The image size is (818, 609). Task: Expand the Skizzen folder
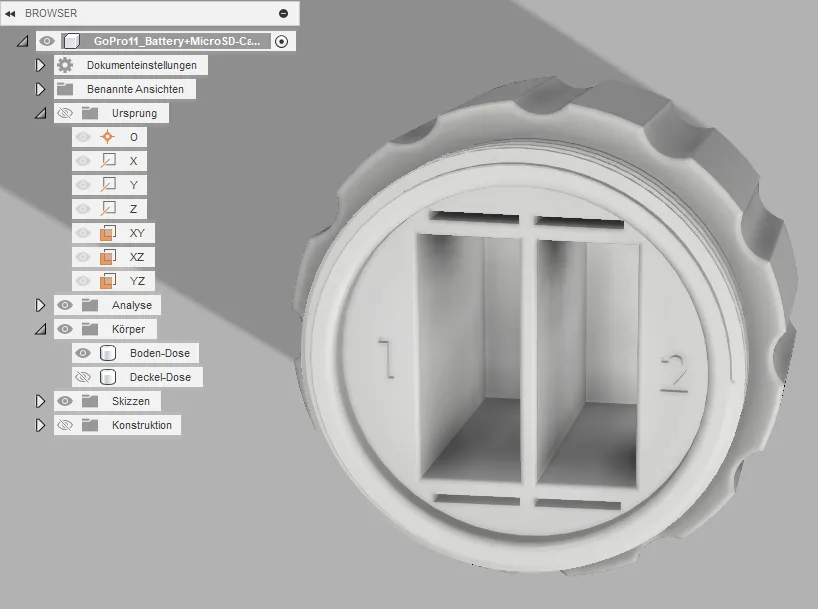pyautogui.click(x=41, y=401)
